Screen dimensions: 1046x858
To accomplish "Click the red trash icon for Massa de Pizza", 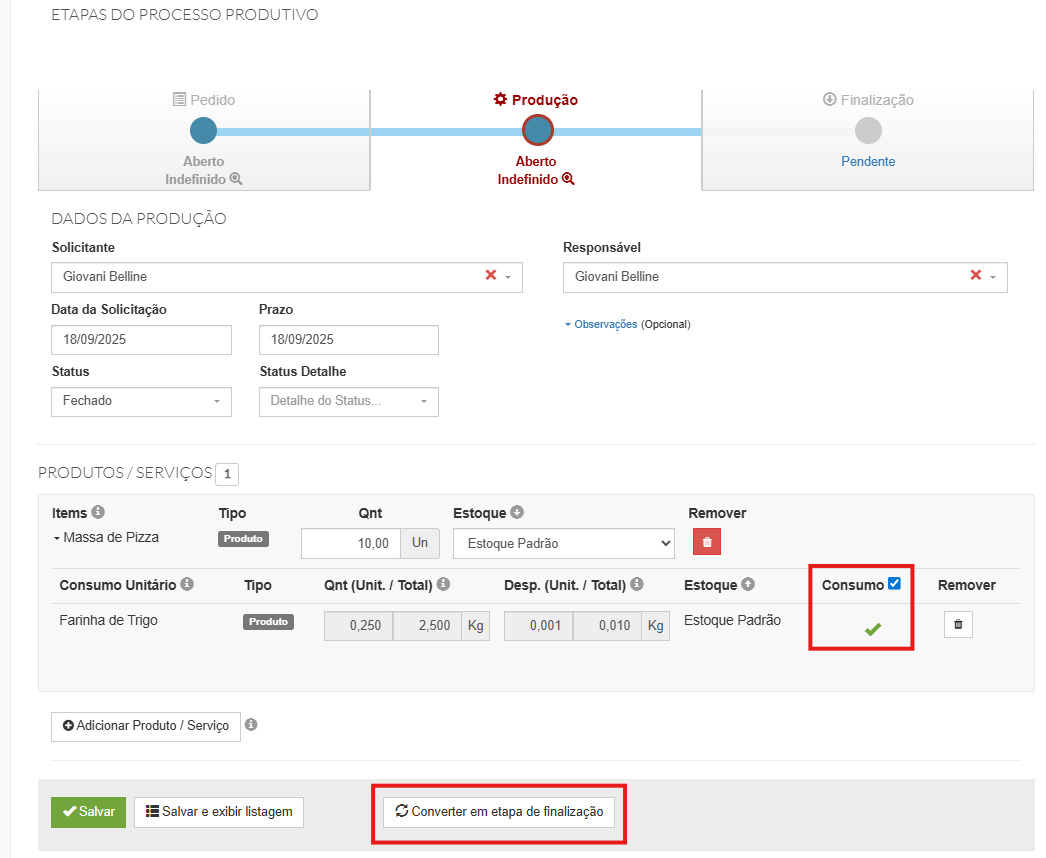I will (707, 543).
